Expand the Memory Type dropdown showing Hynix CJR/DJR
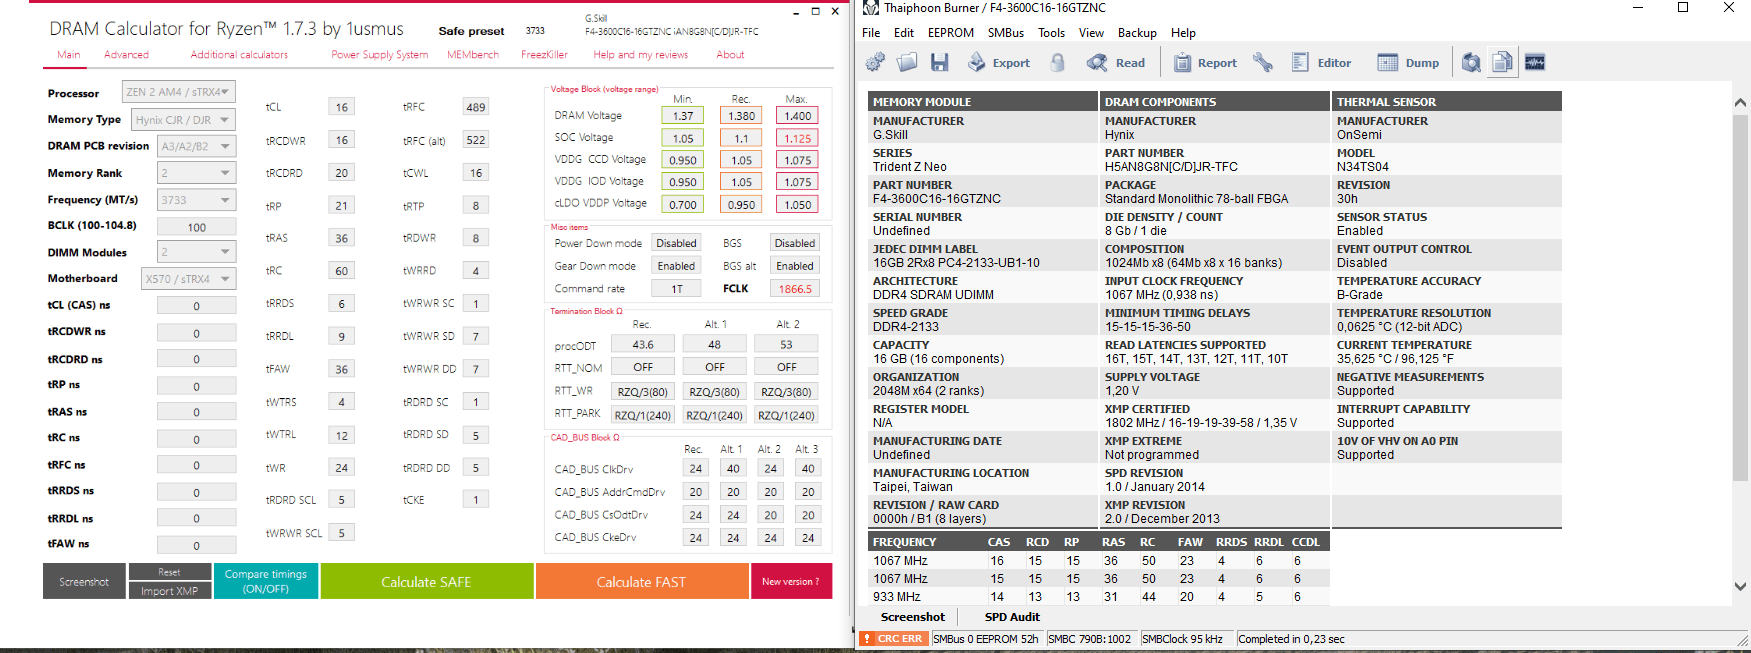This screenshot has height=653, width=1751. [184, 119]
